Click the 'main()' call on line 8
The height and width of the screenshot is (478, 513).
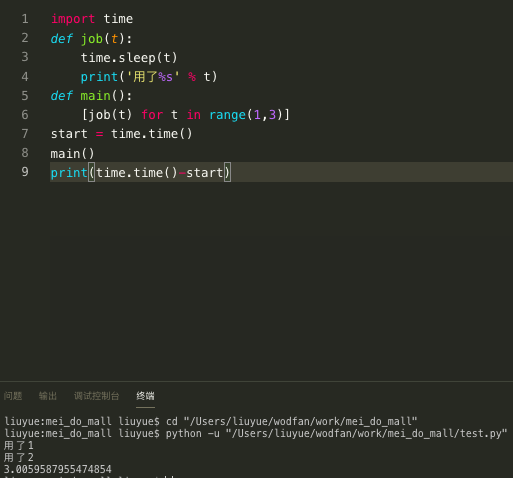point(73,154)
